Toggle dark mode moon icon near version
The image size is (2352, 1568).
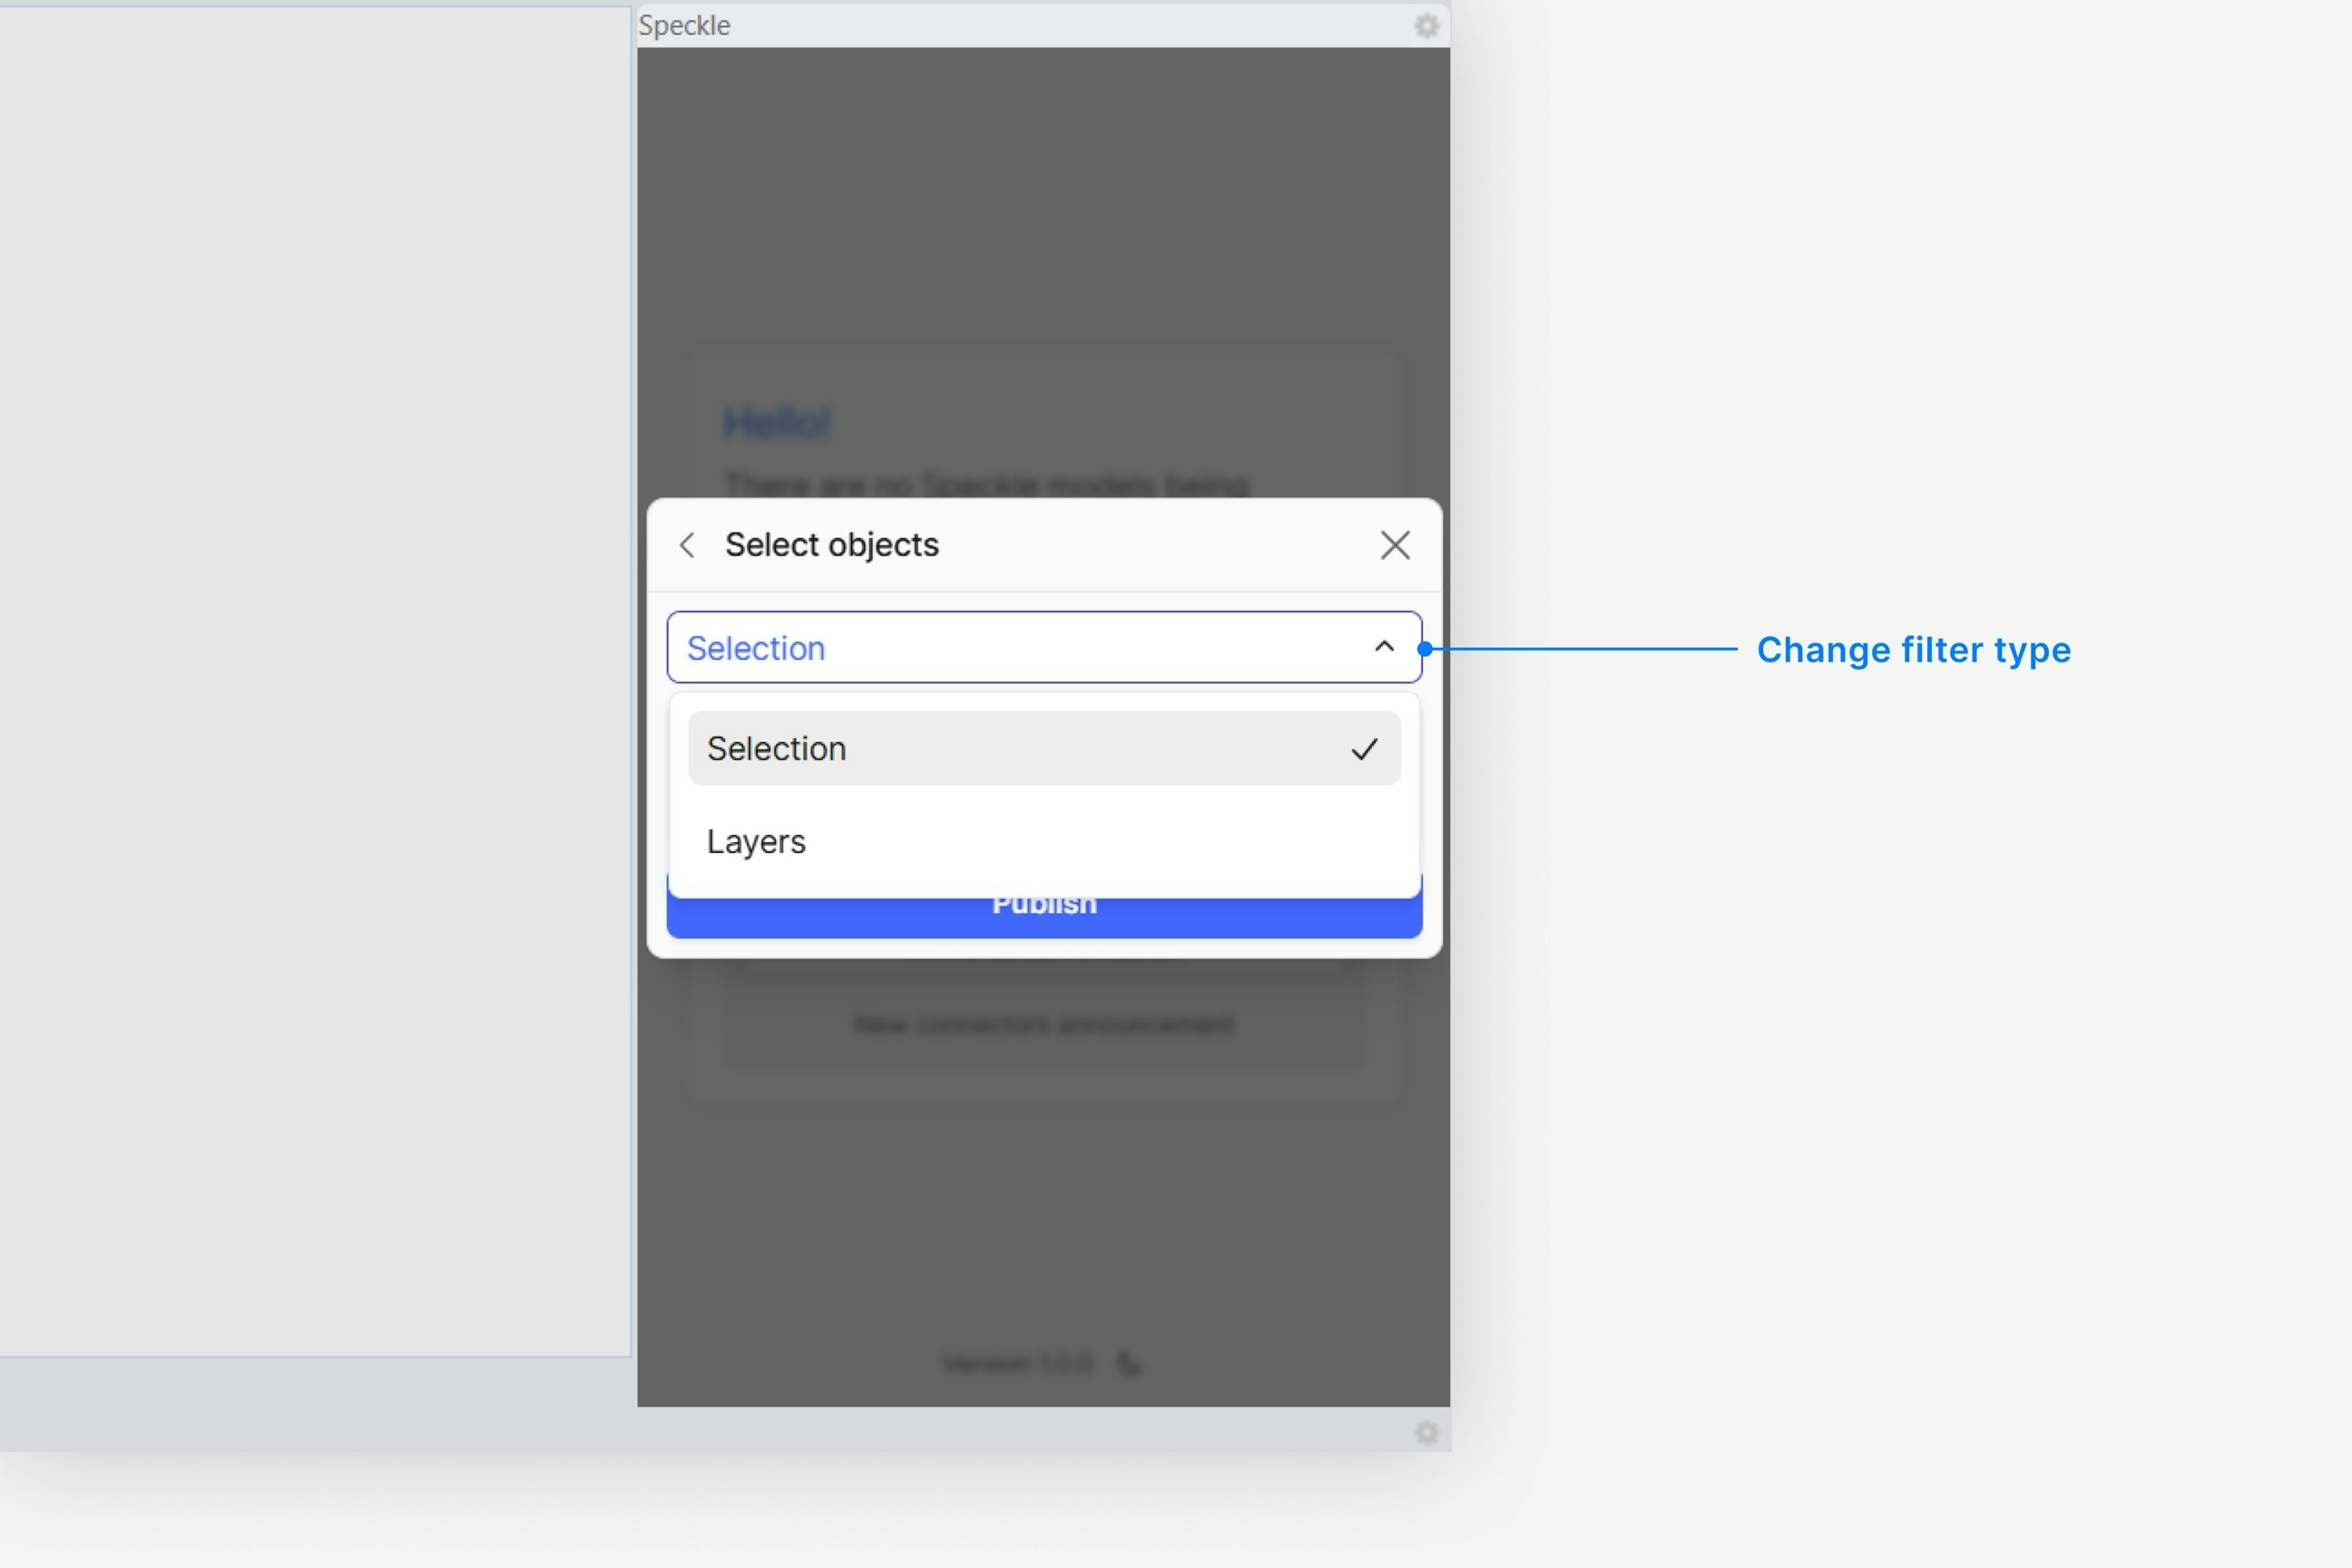1129,1363
